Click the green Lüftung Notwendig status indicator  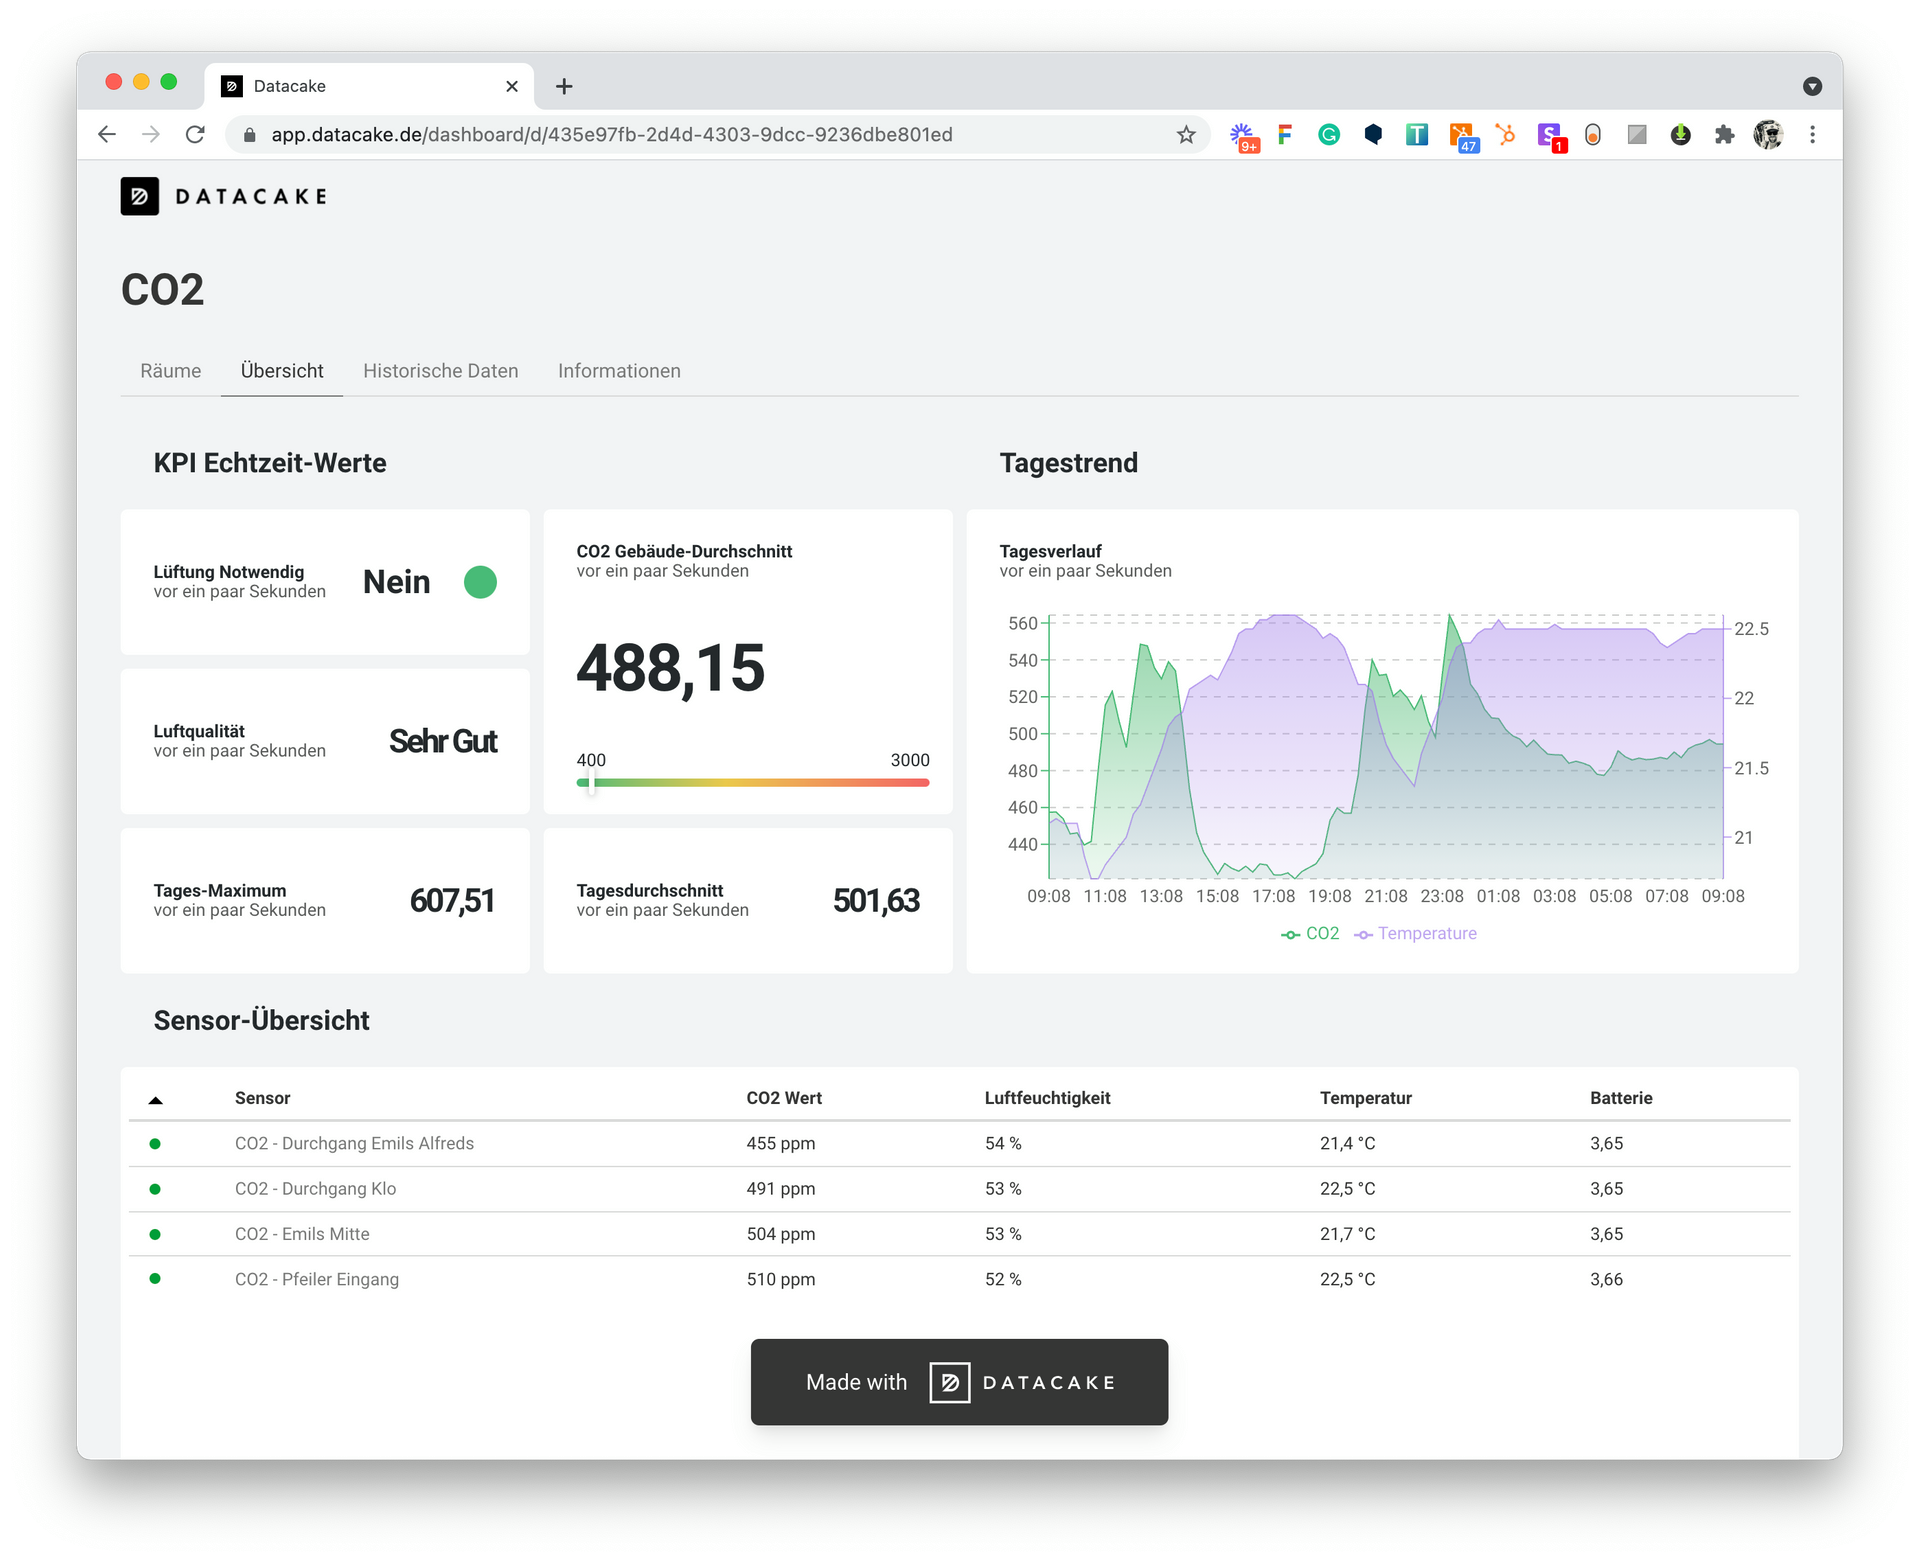pyautogui.click(x=480, y=582)
